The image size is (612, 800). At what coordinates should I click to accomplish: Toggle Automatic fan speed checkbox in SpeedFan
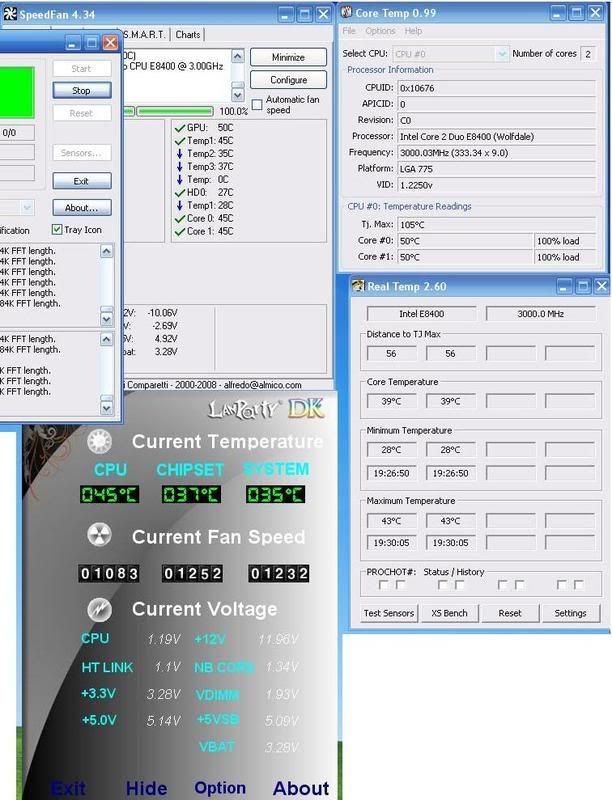(258, 105)
